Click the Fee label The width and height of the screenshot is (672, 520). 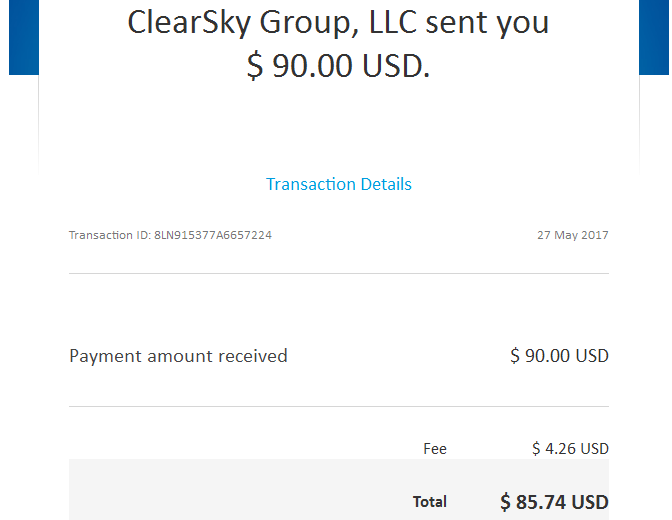435,449
